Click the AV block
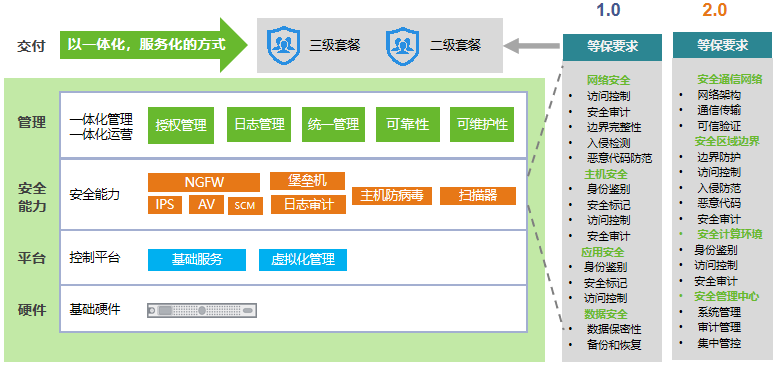This screenshot has width=777, height=367. click(x=206, y=205)
